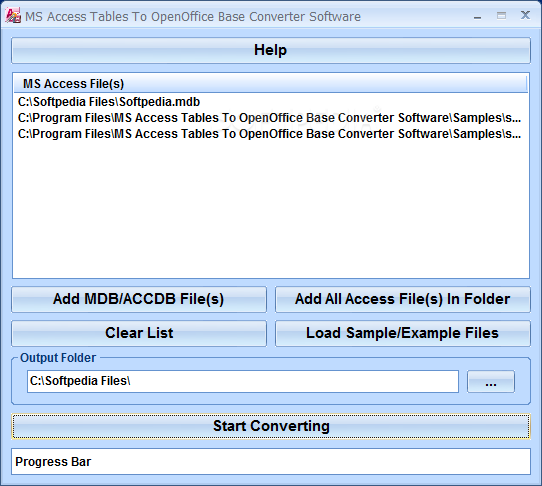Start Converting the files
The image size is (542, 486).
[x=271, y=426]
